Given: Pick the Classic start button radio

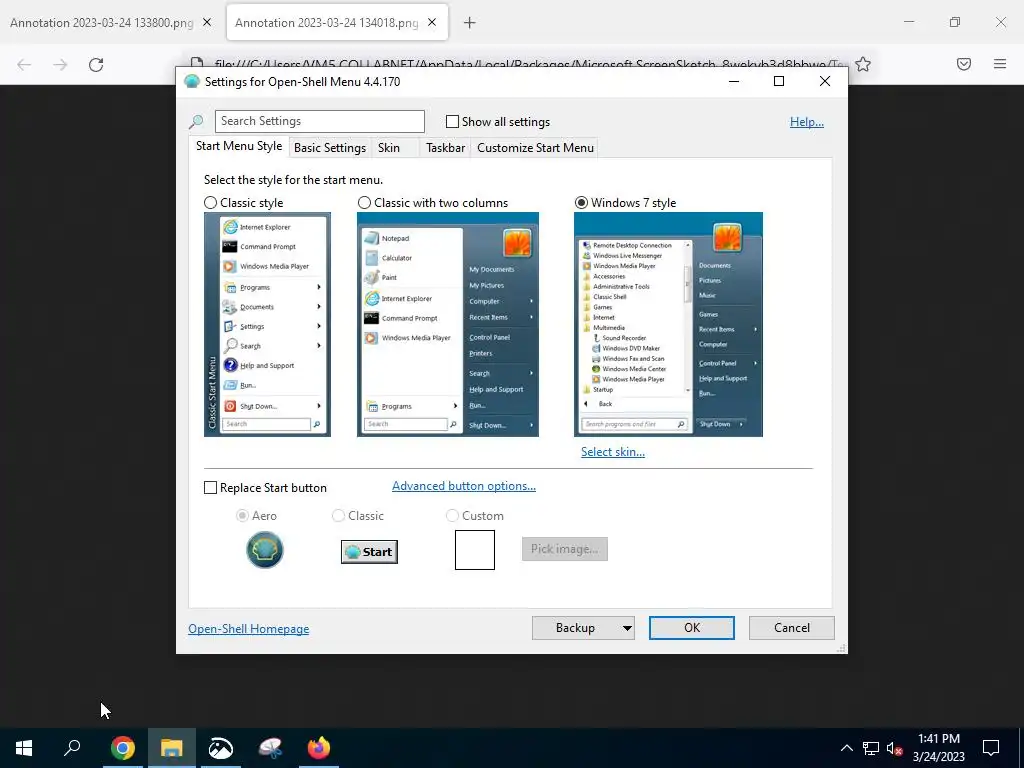Looking at the screenshot, I should [x=338, y=516].
